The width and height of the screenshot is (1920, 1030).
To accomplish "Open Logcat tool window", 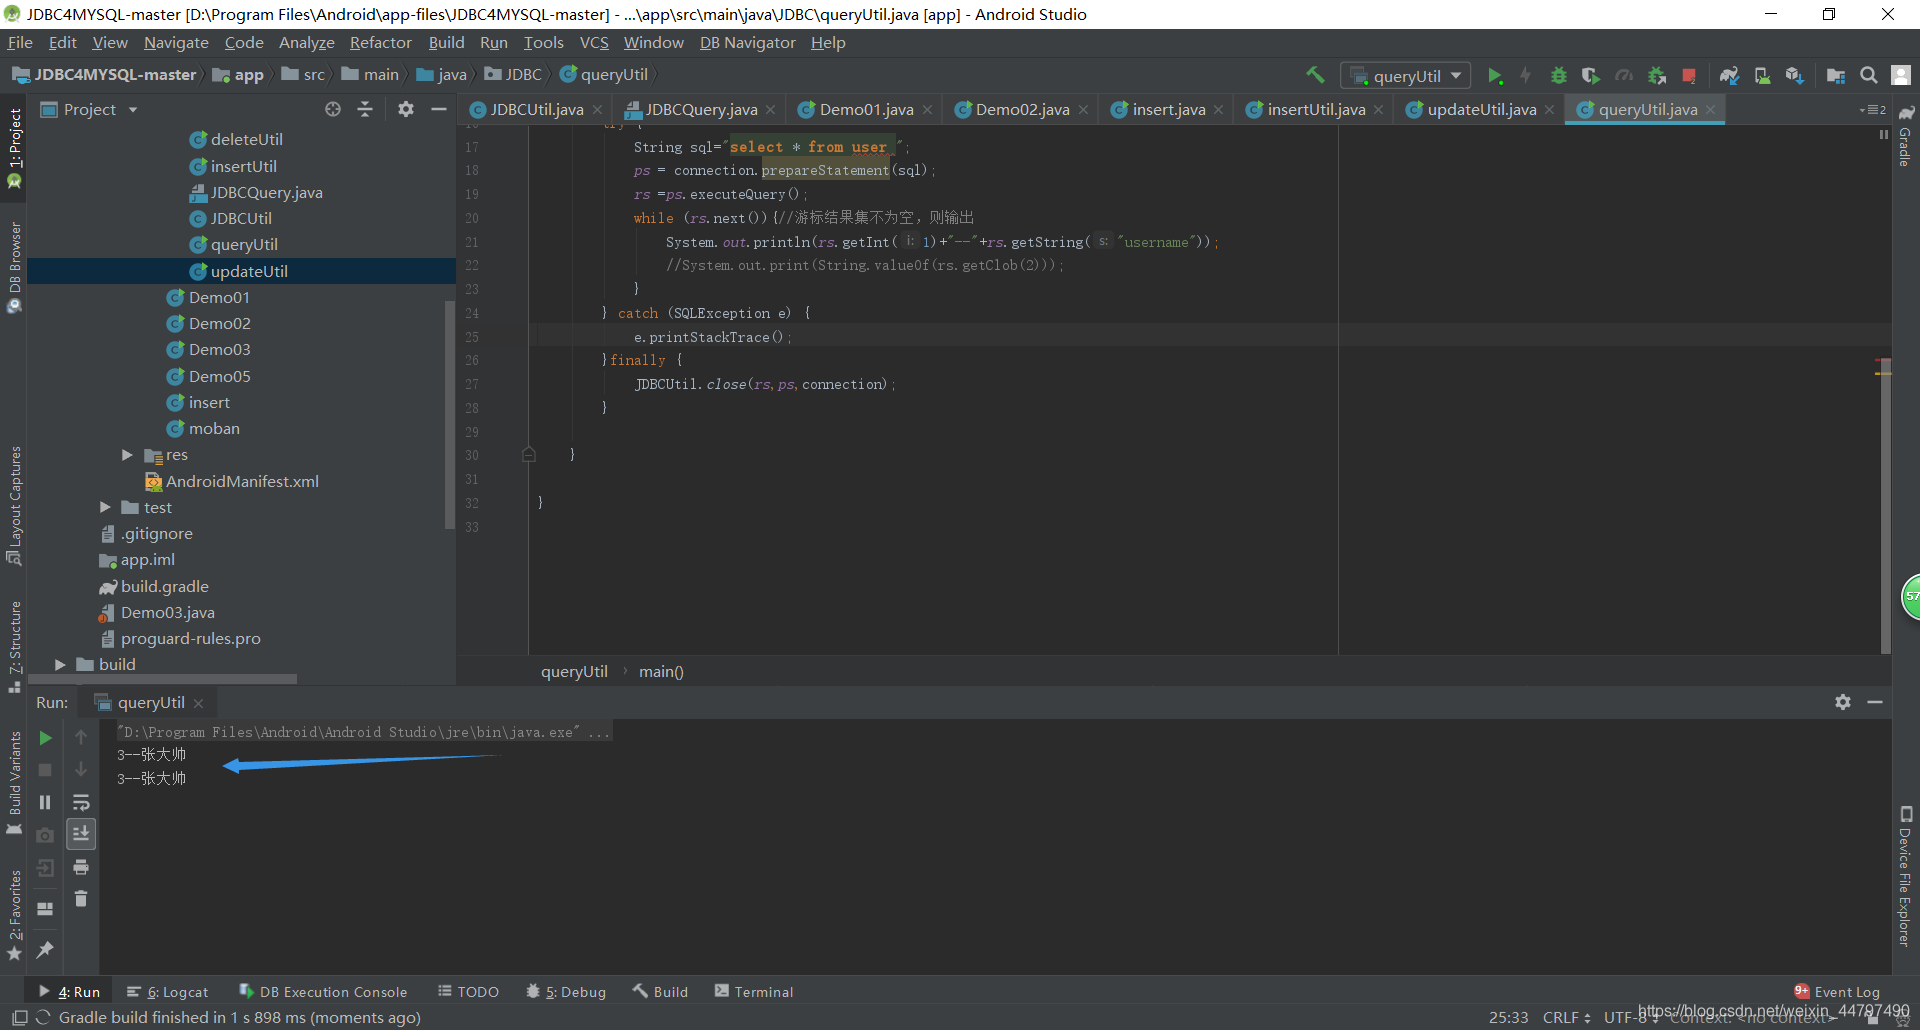I will click(x=168, y=992).
